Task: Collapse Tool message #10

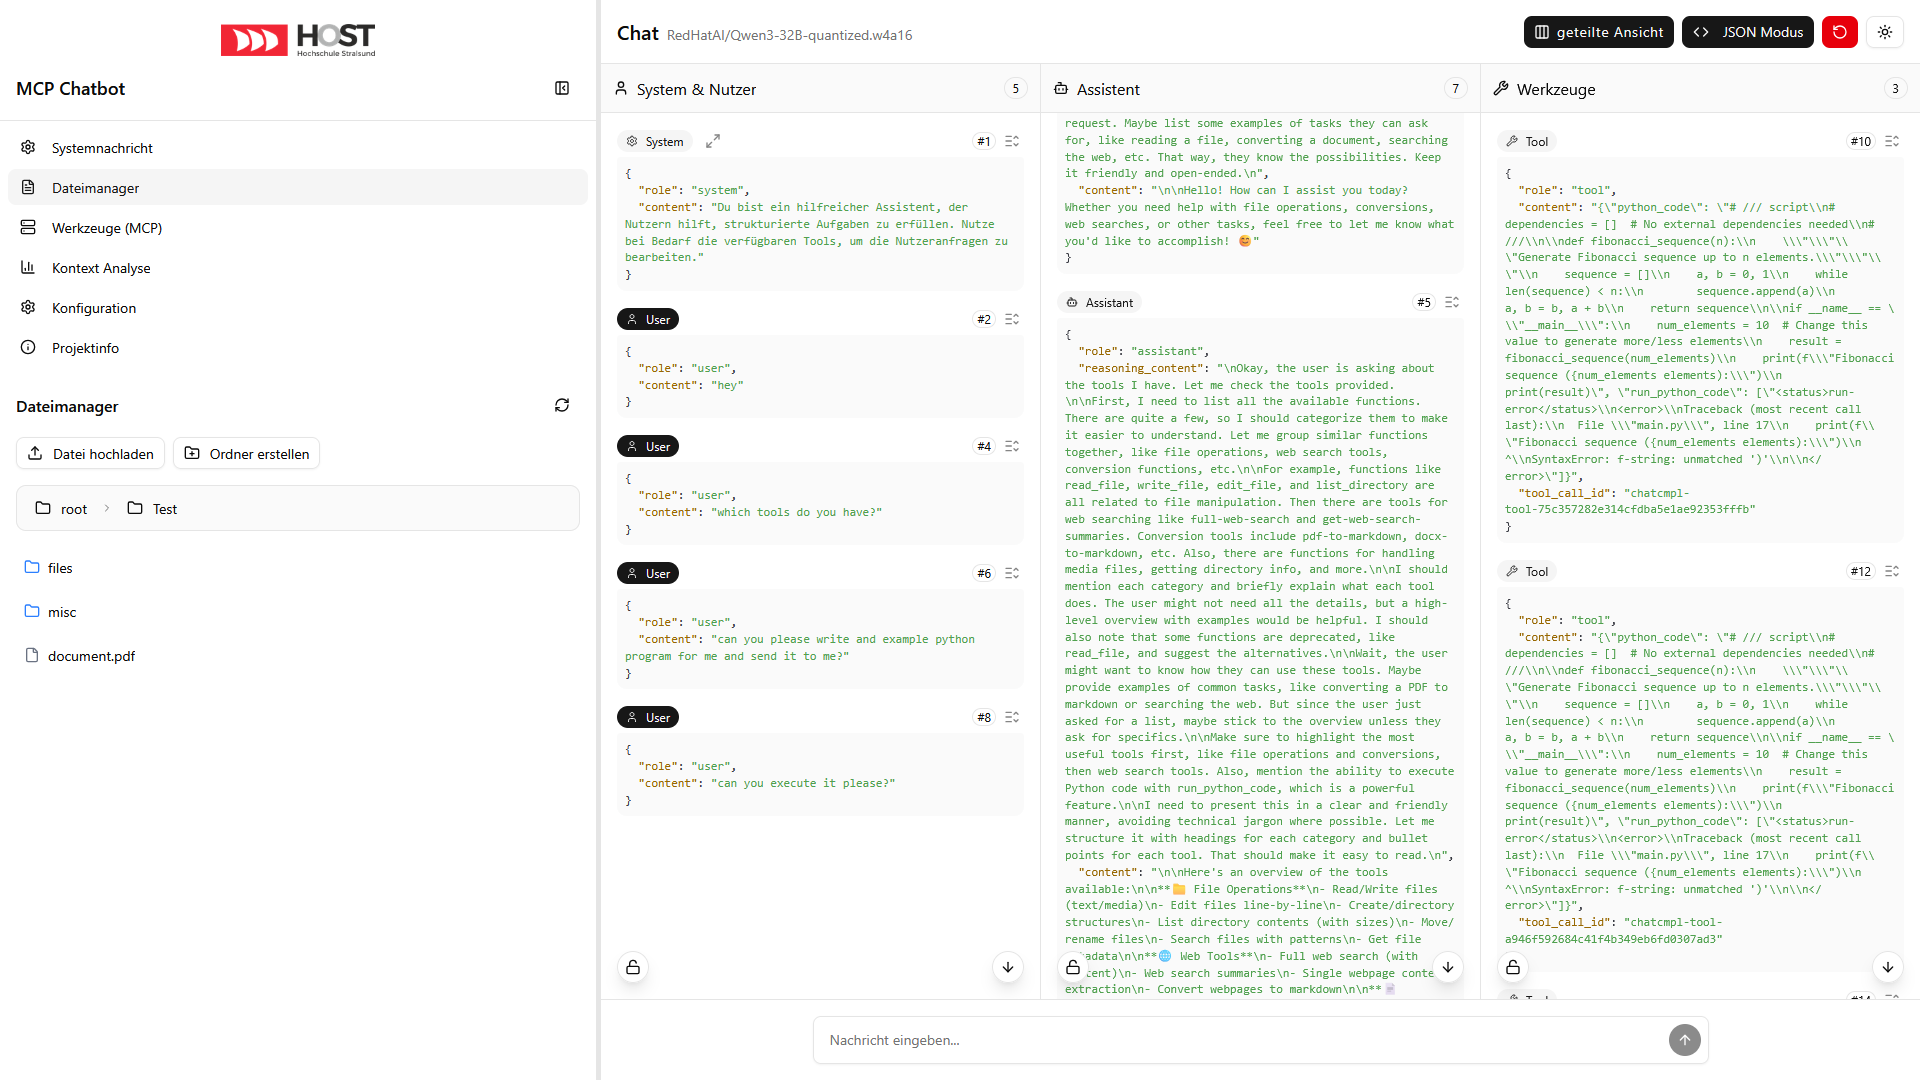Action: click(x=1891, y=141)
